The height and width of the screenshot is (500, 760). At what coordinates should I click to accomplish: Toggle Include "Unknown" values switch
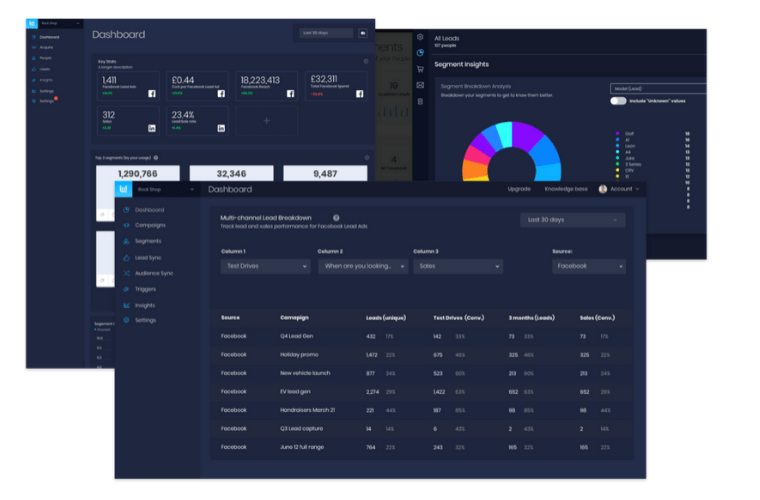click(618, 101)
